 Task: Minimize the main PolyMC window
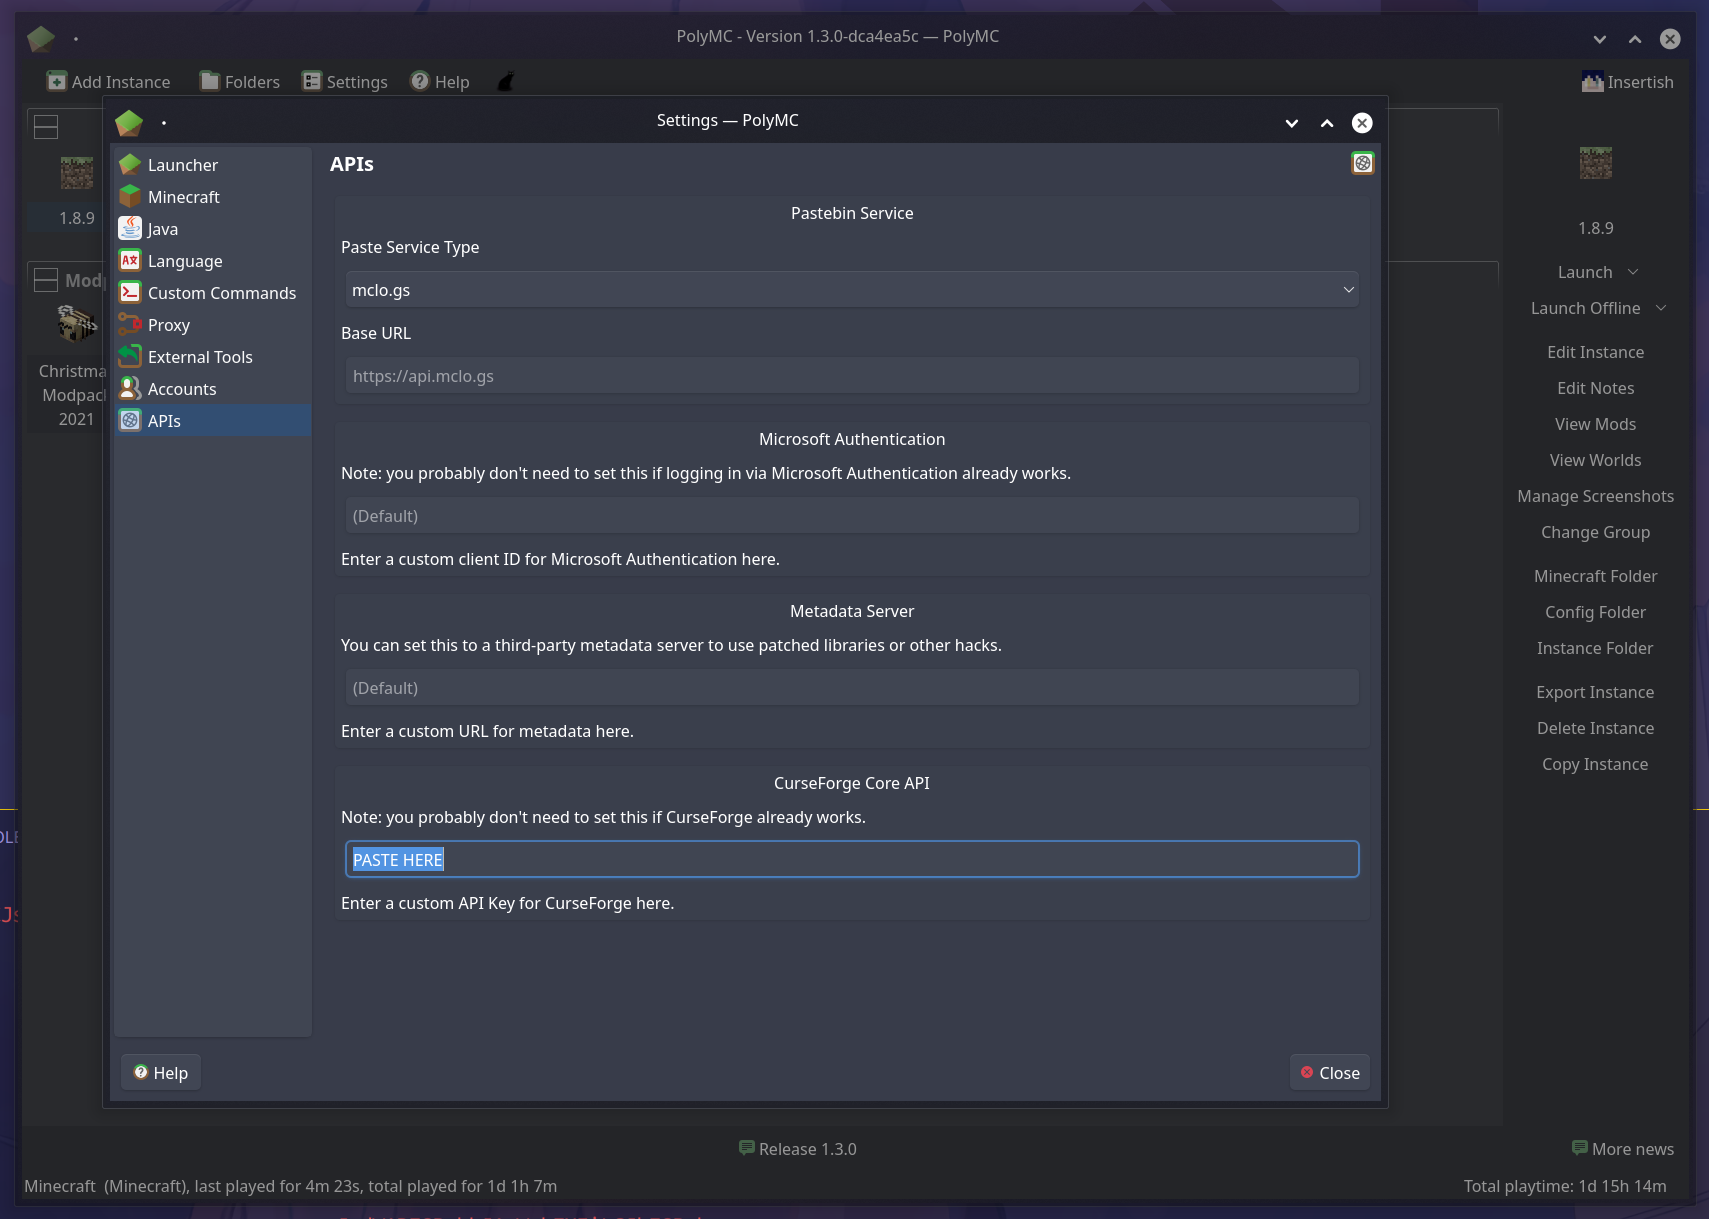1600,39
